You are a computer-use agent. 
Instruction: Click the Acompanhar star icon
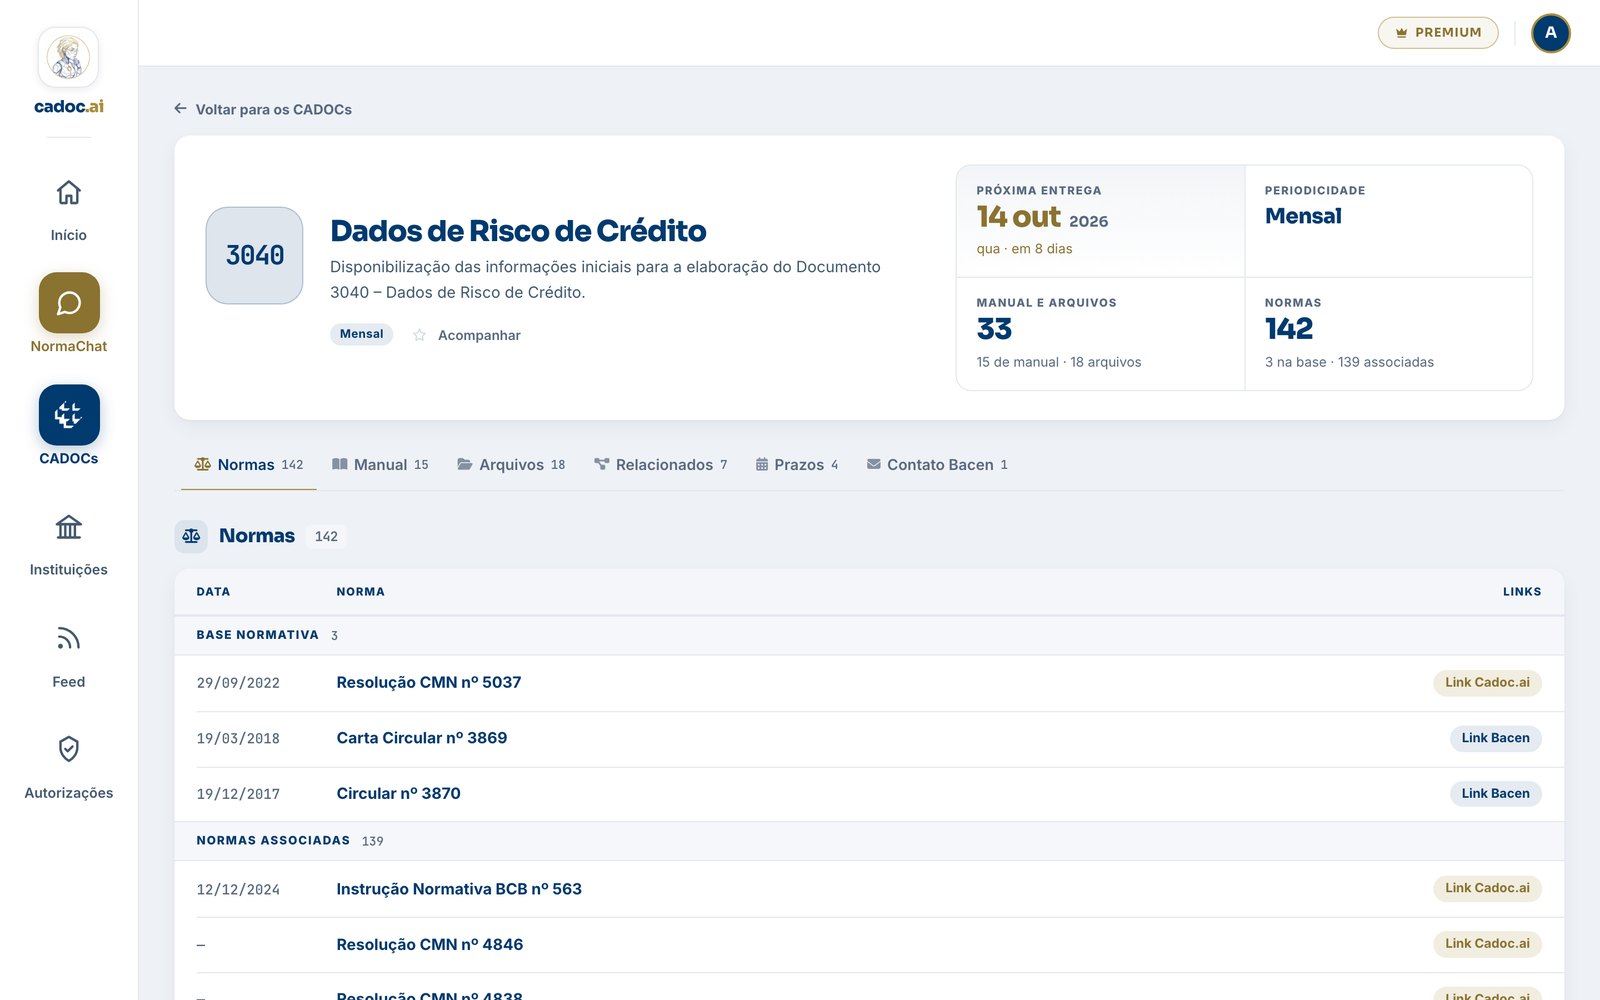pyautogui.click(x=420, y=335)
